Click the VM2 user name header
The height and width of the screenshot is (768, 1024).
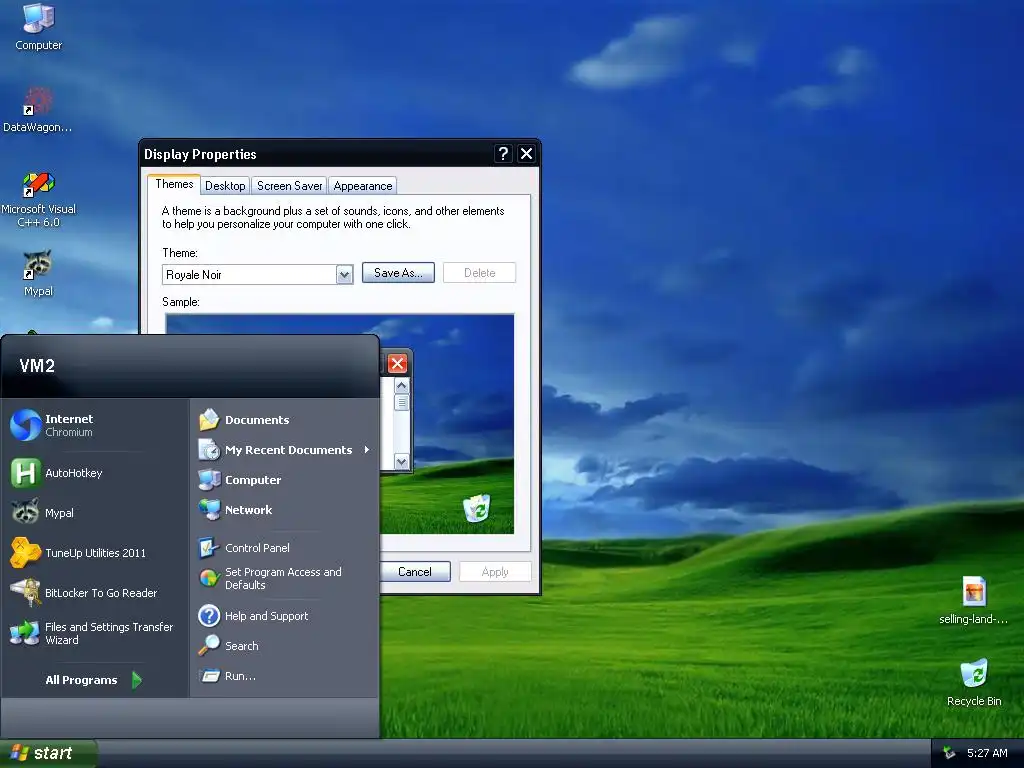[x=37, y=366]
